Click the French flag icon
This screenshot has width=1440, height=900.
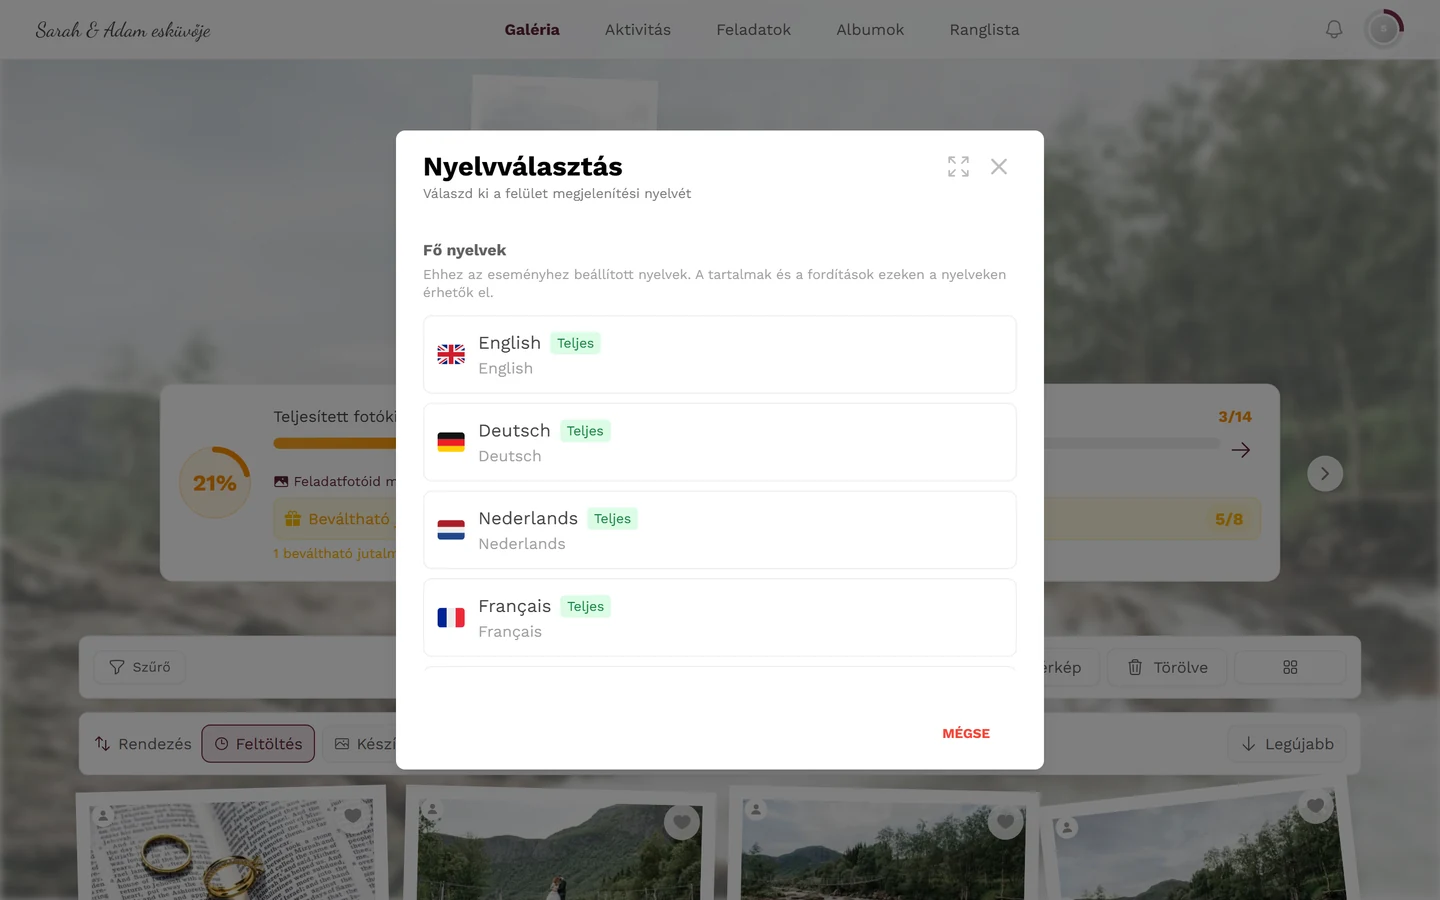(x=451, y=618)
